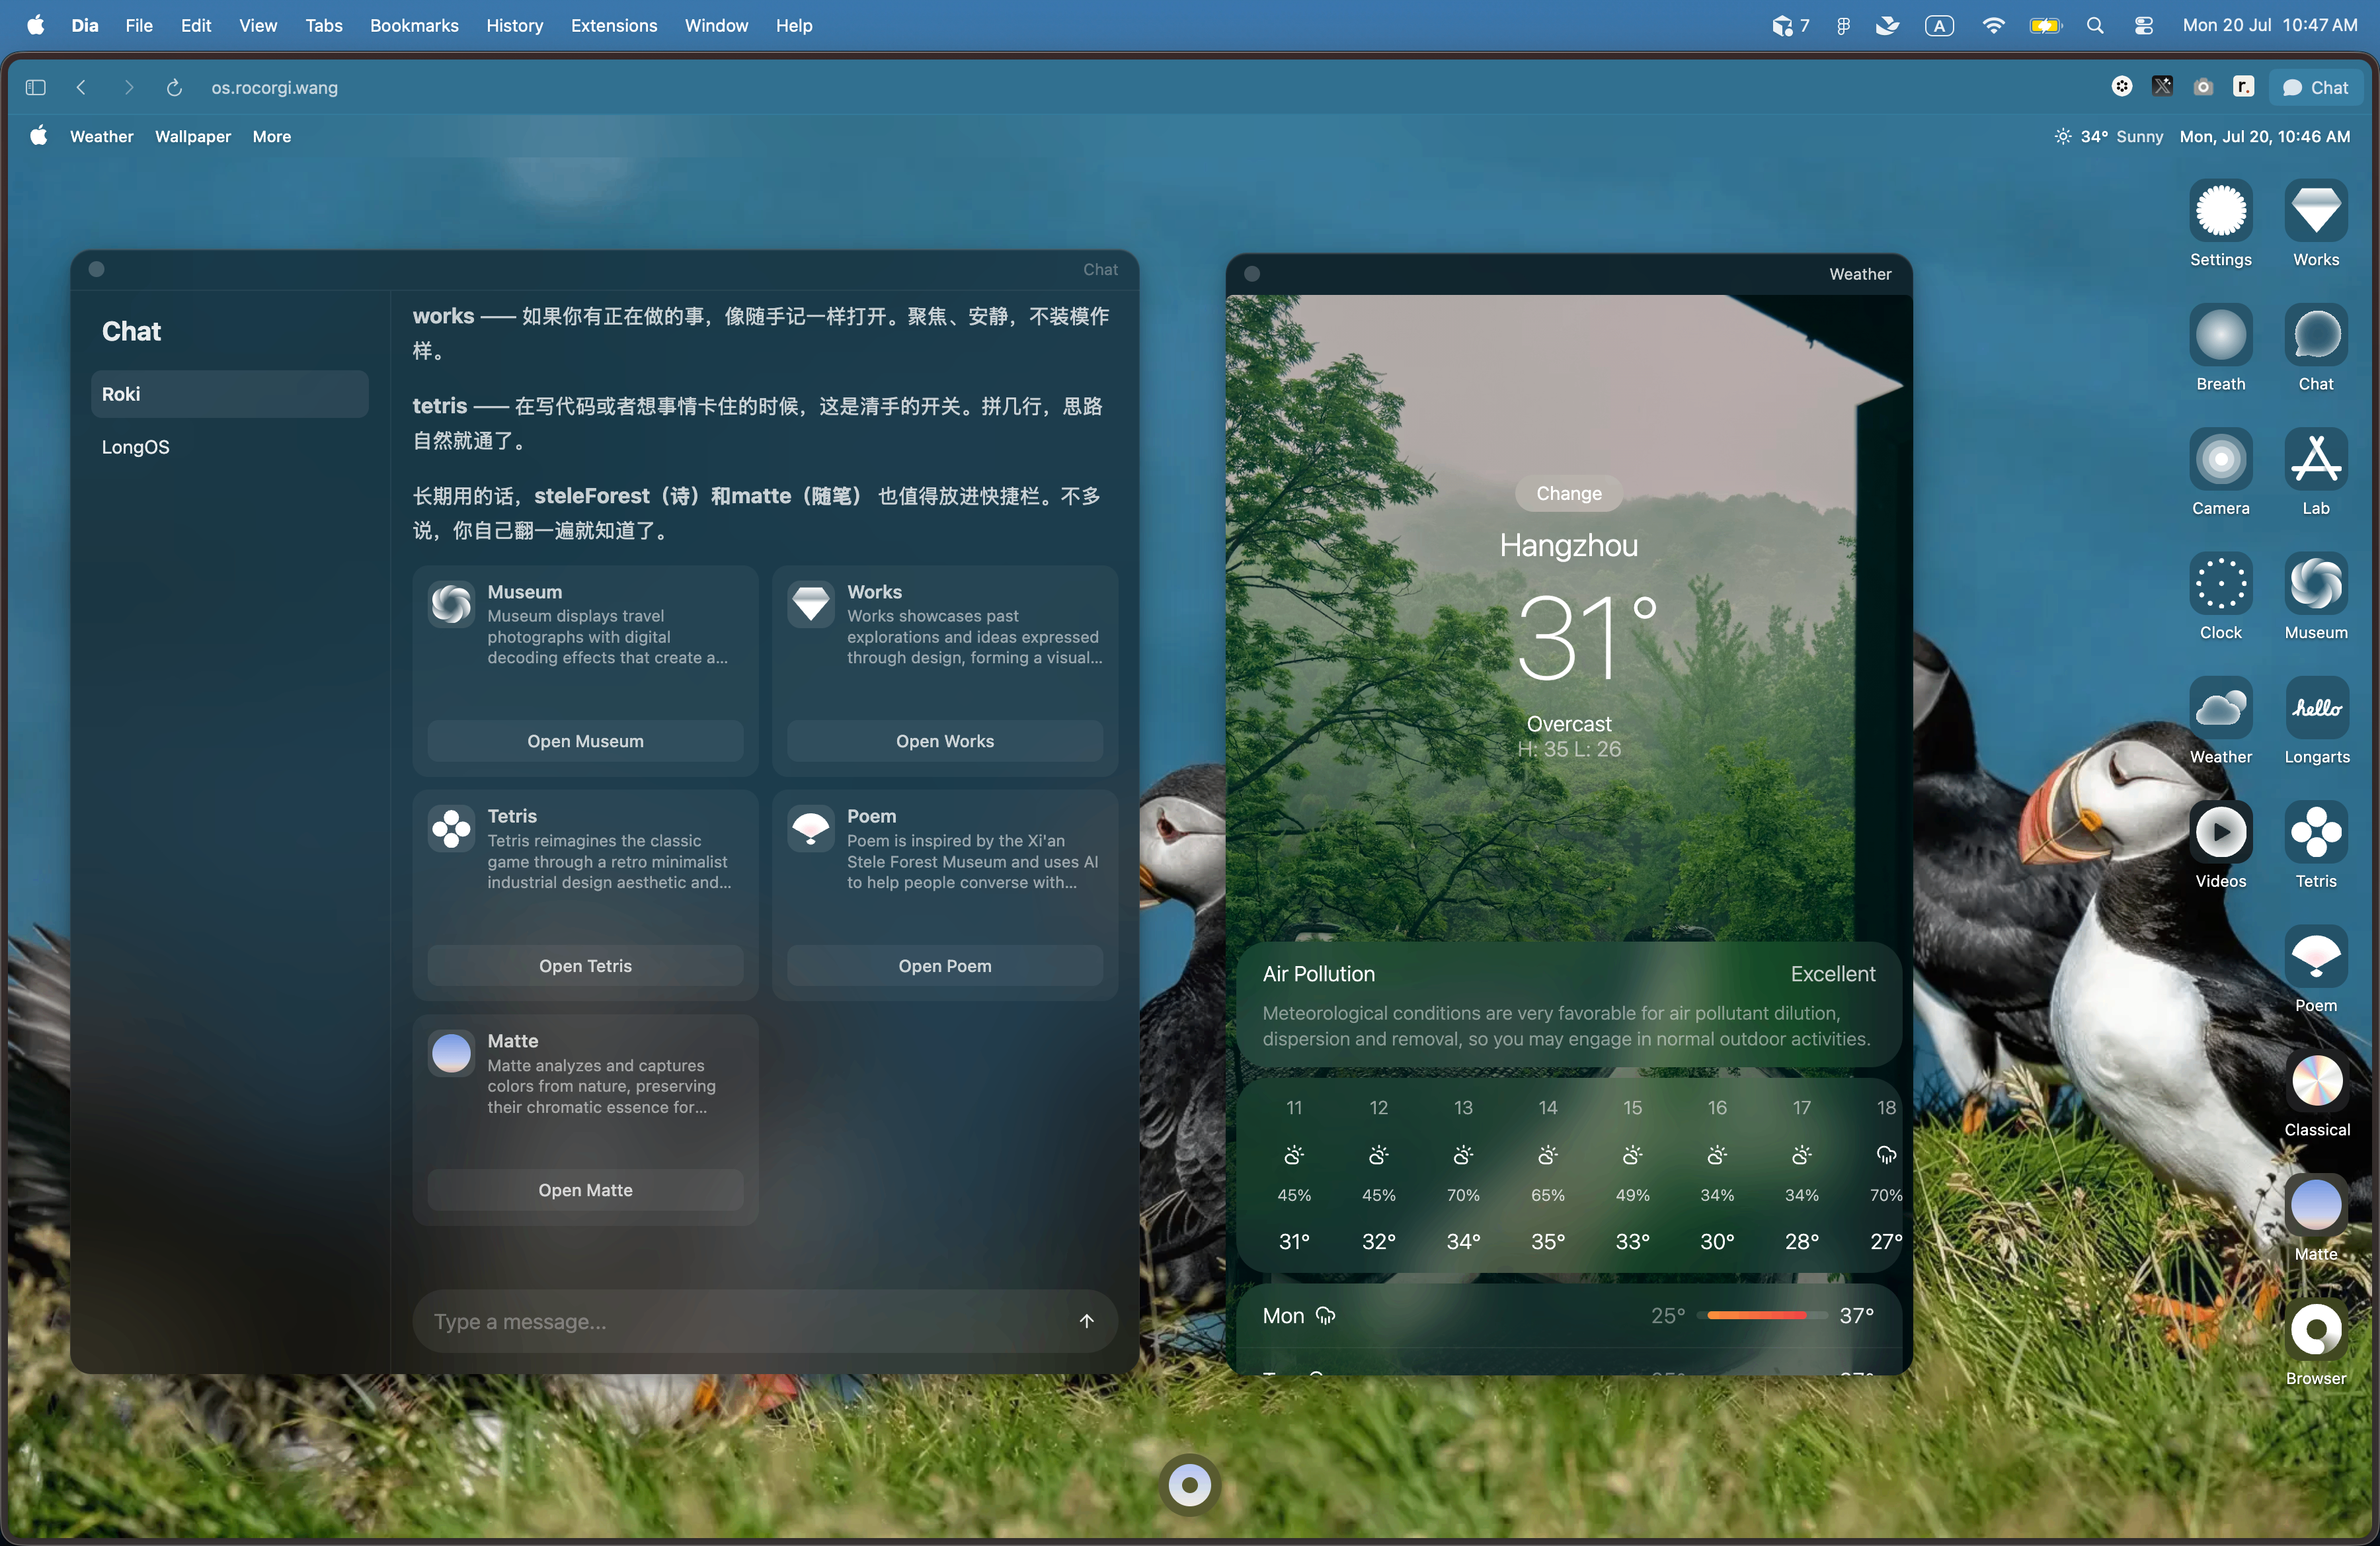The height and width of the screenshot is (1546, 2380).
Task: Open the Longarts hello icon
Action: click(2315, 708)
